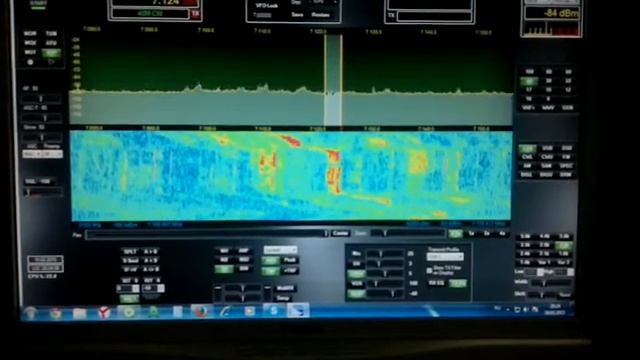Toggle the MOX transmit button

click(x=30, y=43)
